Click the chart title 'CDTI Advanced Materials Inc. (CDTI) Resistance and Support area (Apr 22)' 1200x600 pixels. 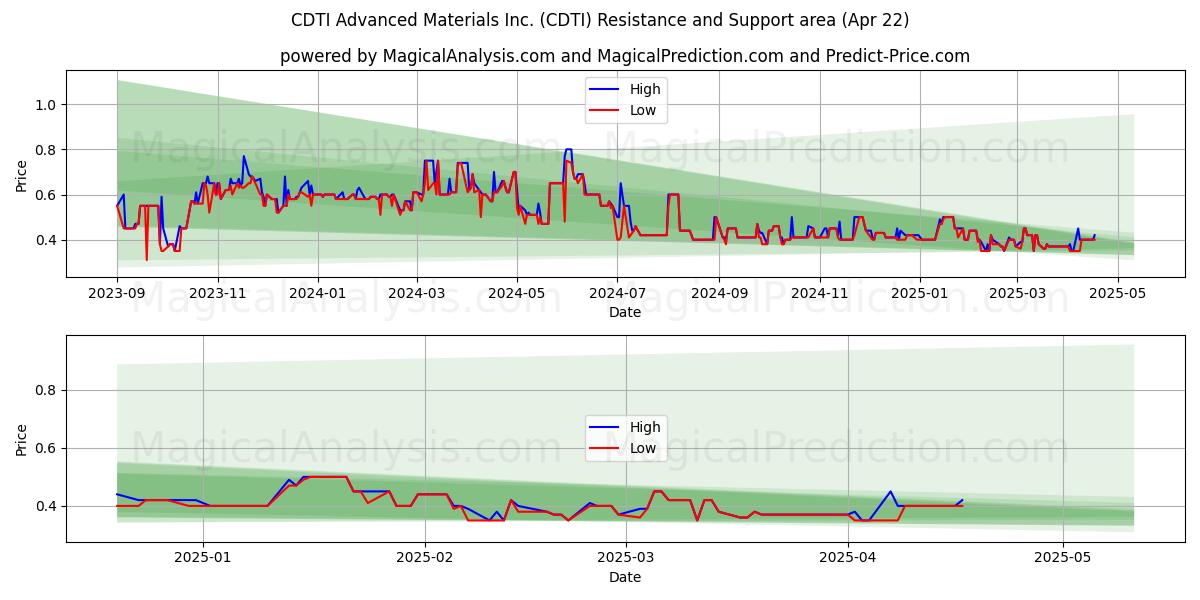[600, 20]
